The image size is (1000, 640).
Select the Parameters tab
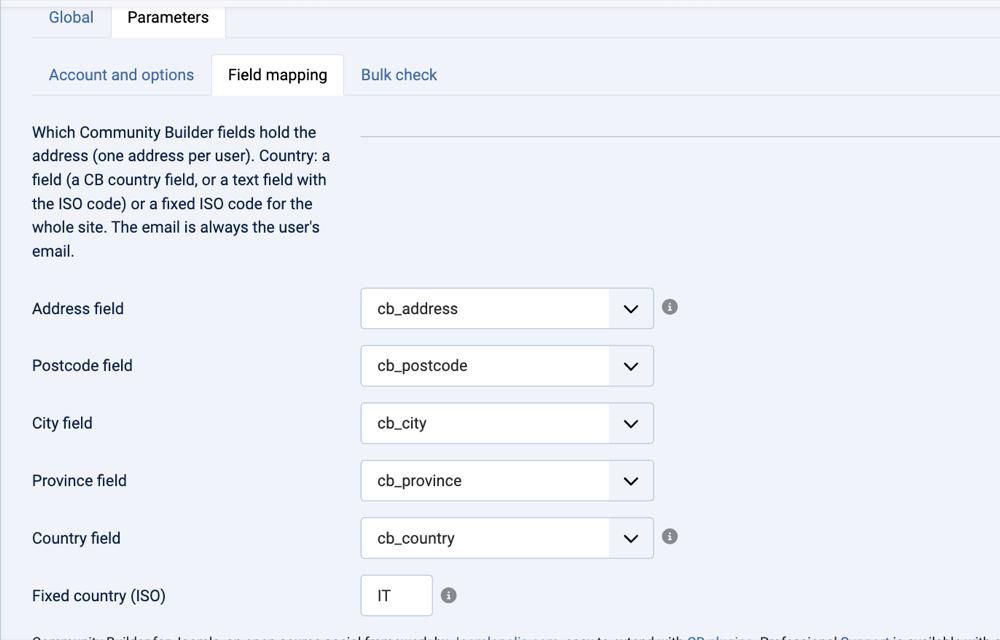[168, 17]
